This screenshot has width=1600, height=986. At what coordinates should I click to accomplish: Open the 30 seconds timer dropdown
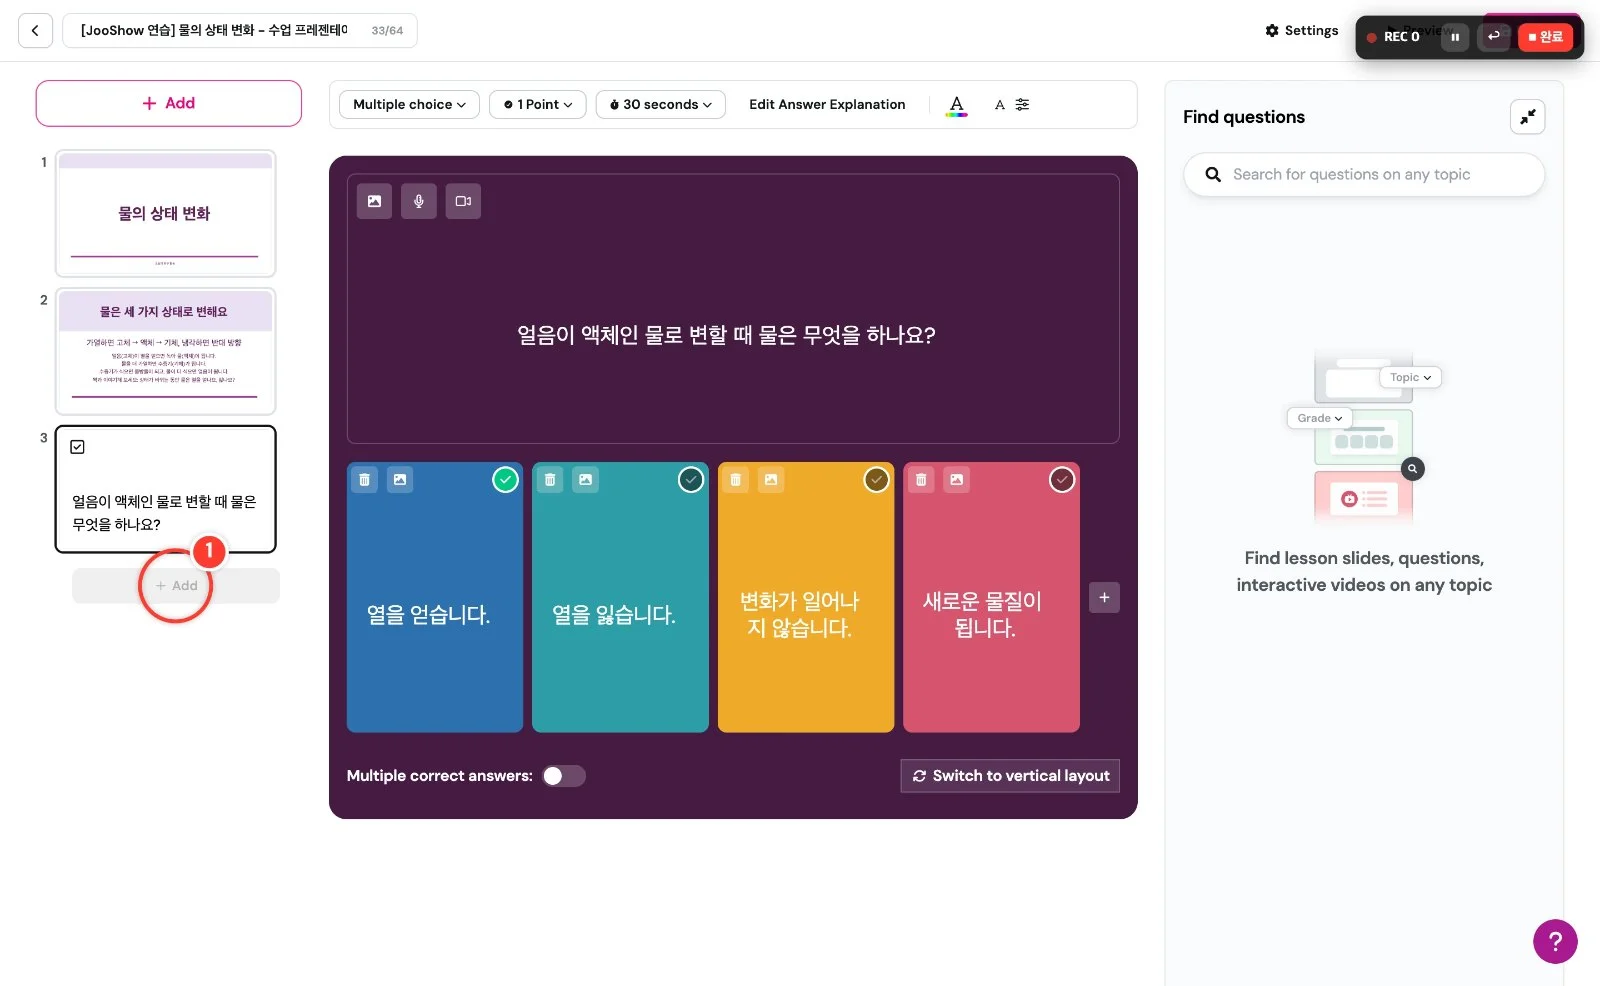(x=661, y=104)
